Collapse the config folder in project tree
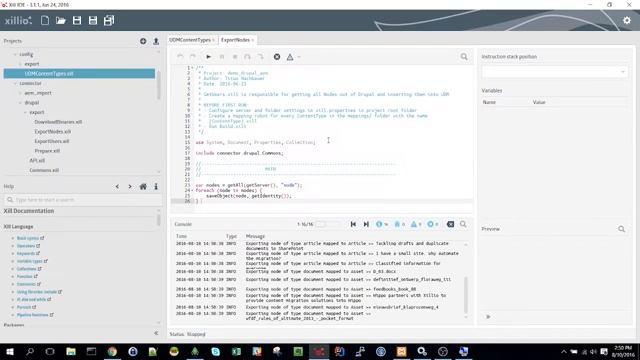The image size is (640, 360). [15, 54]
